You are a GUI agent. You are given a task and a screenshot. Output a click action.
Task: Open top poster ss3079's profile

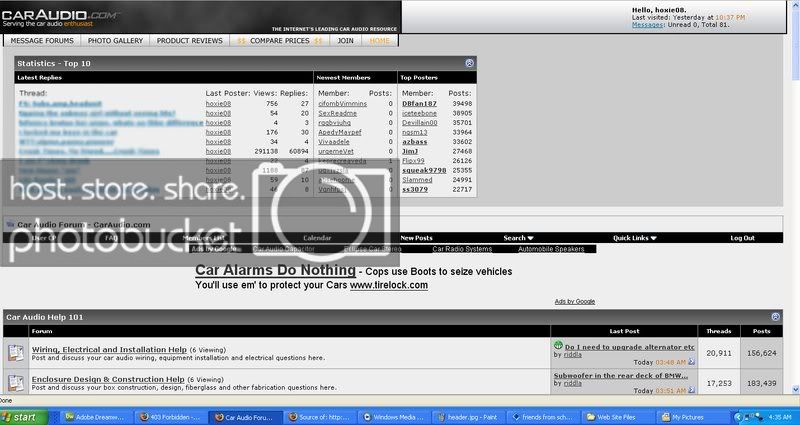415,189
